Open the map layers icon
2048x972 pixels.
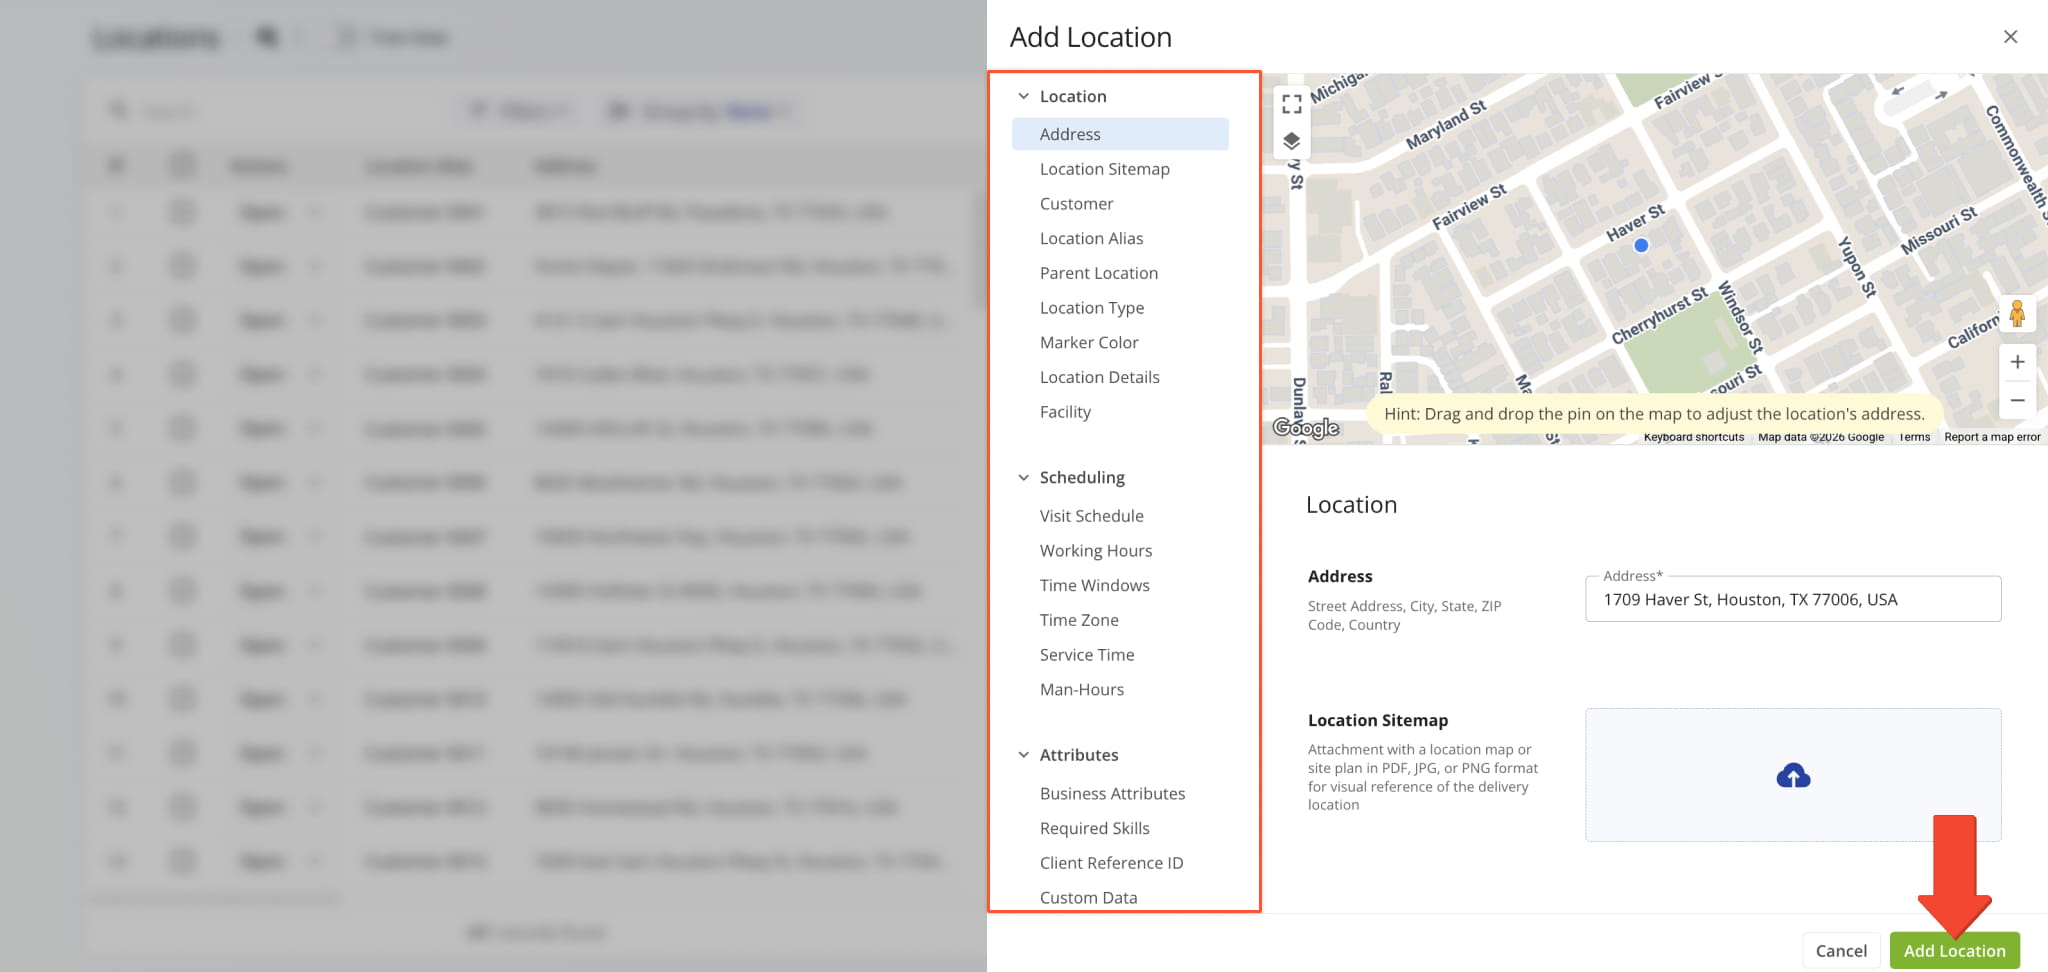(1291, 141)
